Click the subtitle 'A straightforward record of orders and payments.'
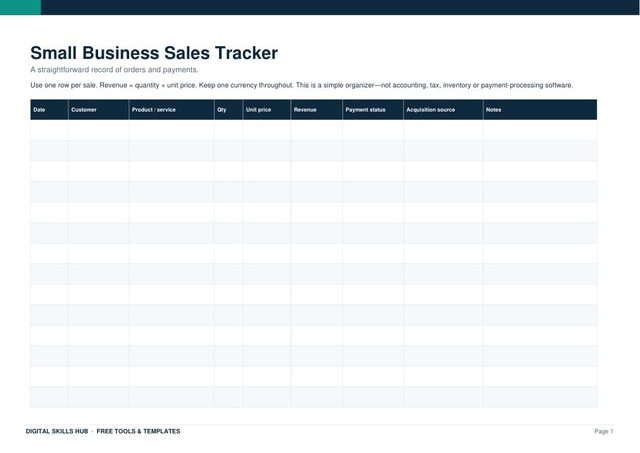The width and height of the screenshot is (640, 453). click(x=114, y=70)
